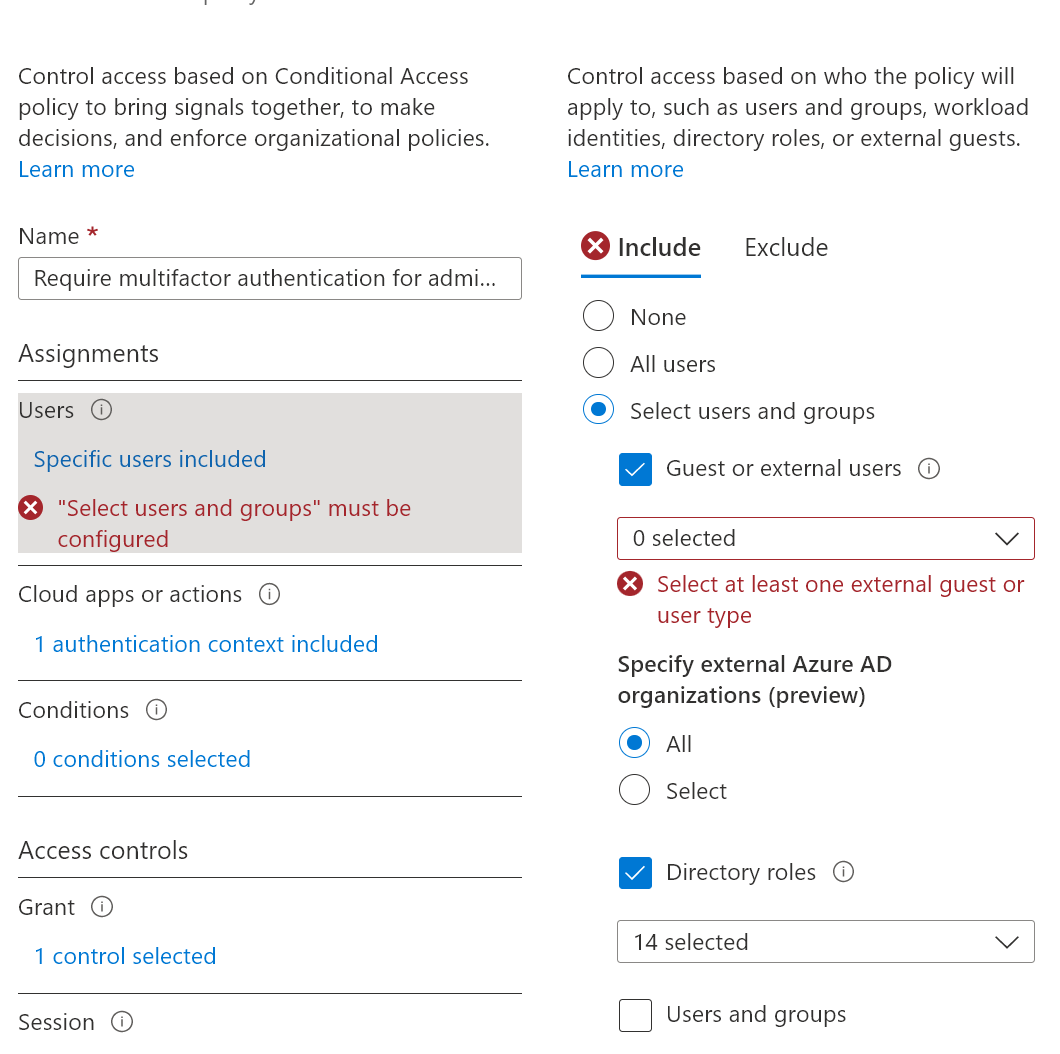Click the info icon beside Directory roles
The width and height of the screenshot is (1060, 1054).
click(843, 872)
